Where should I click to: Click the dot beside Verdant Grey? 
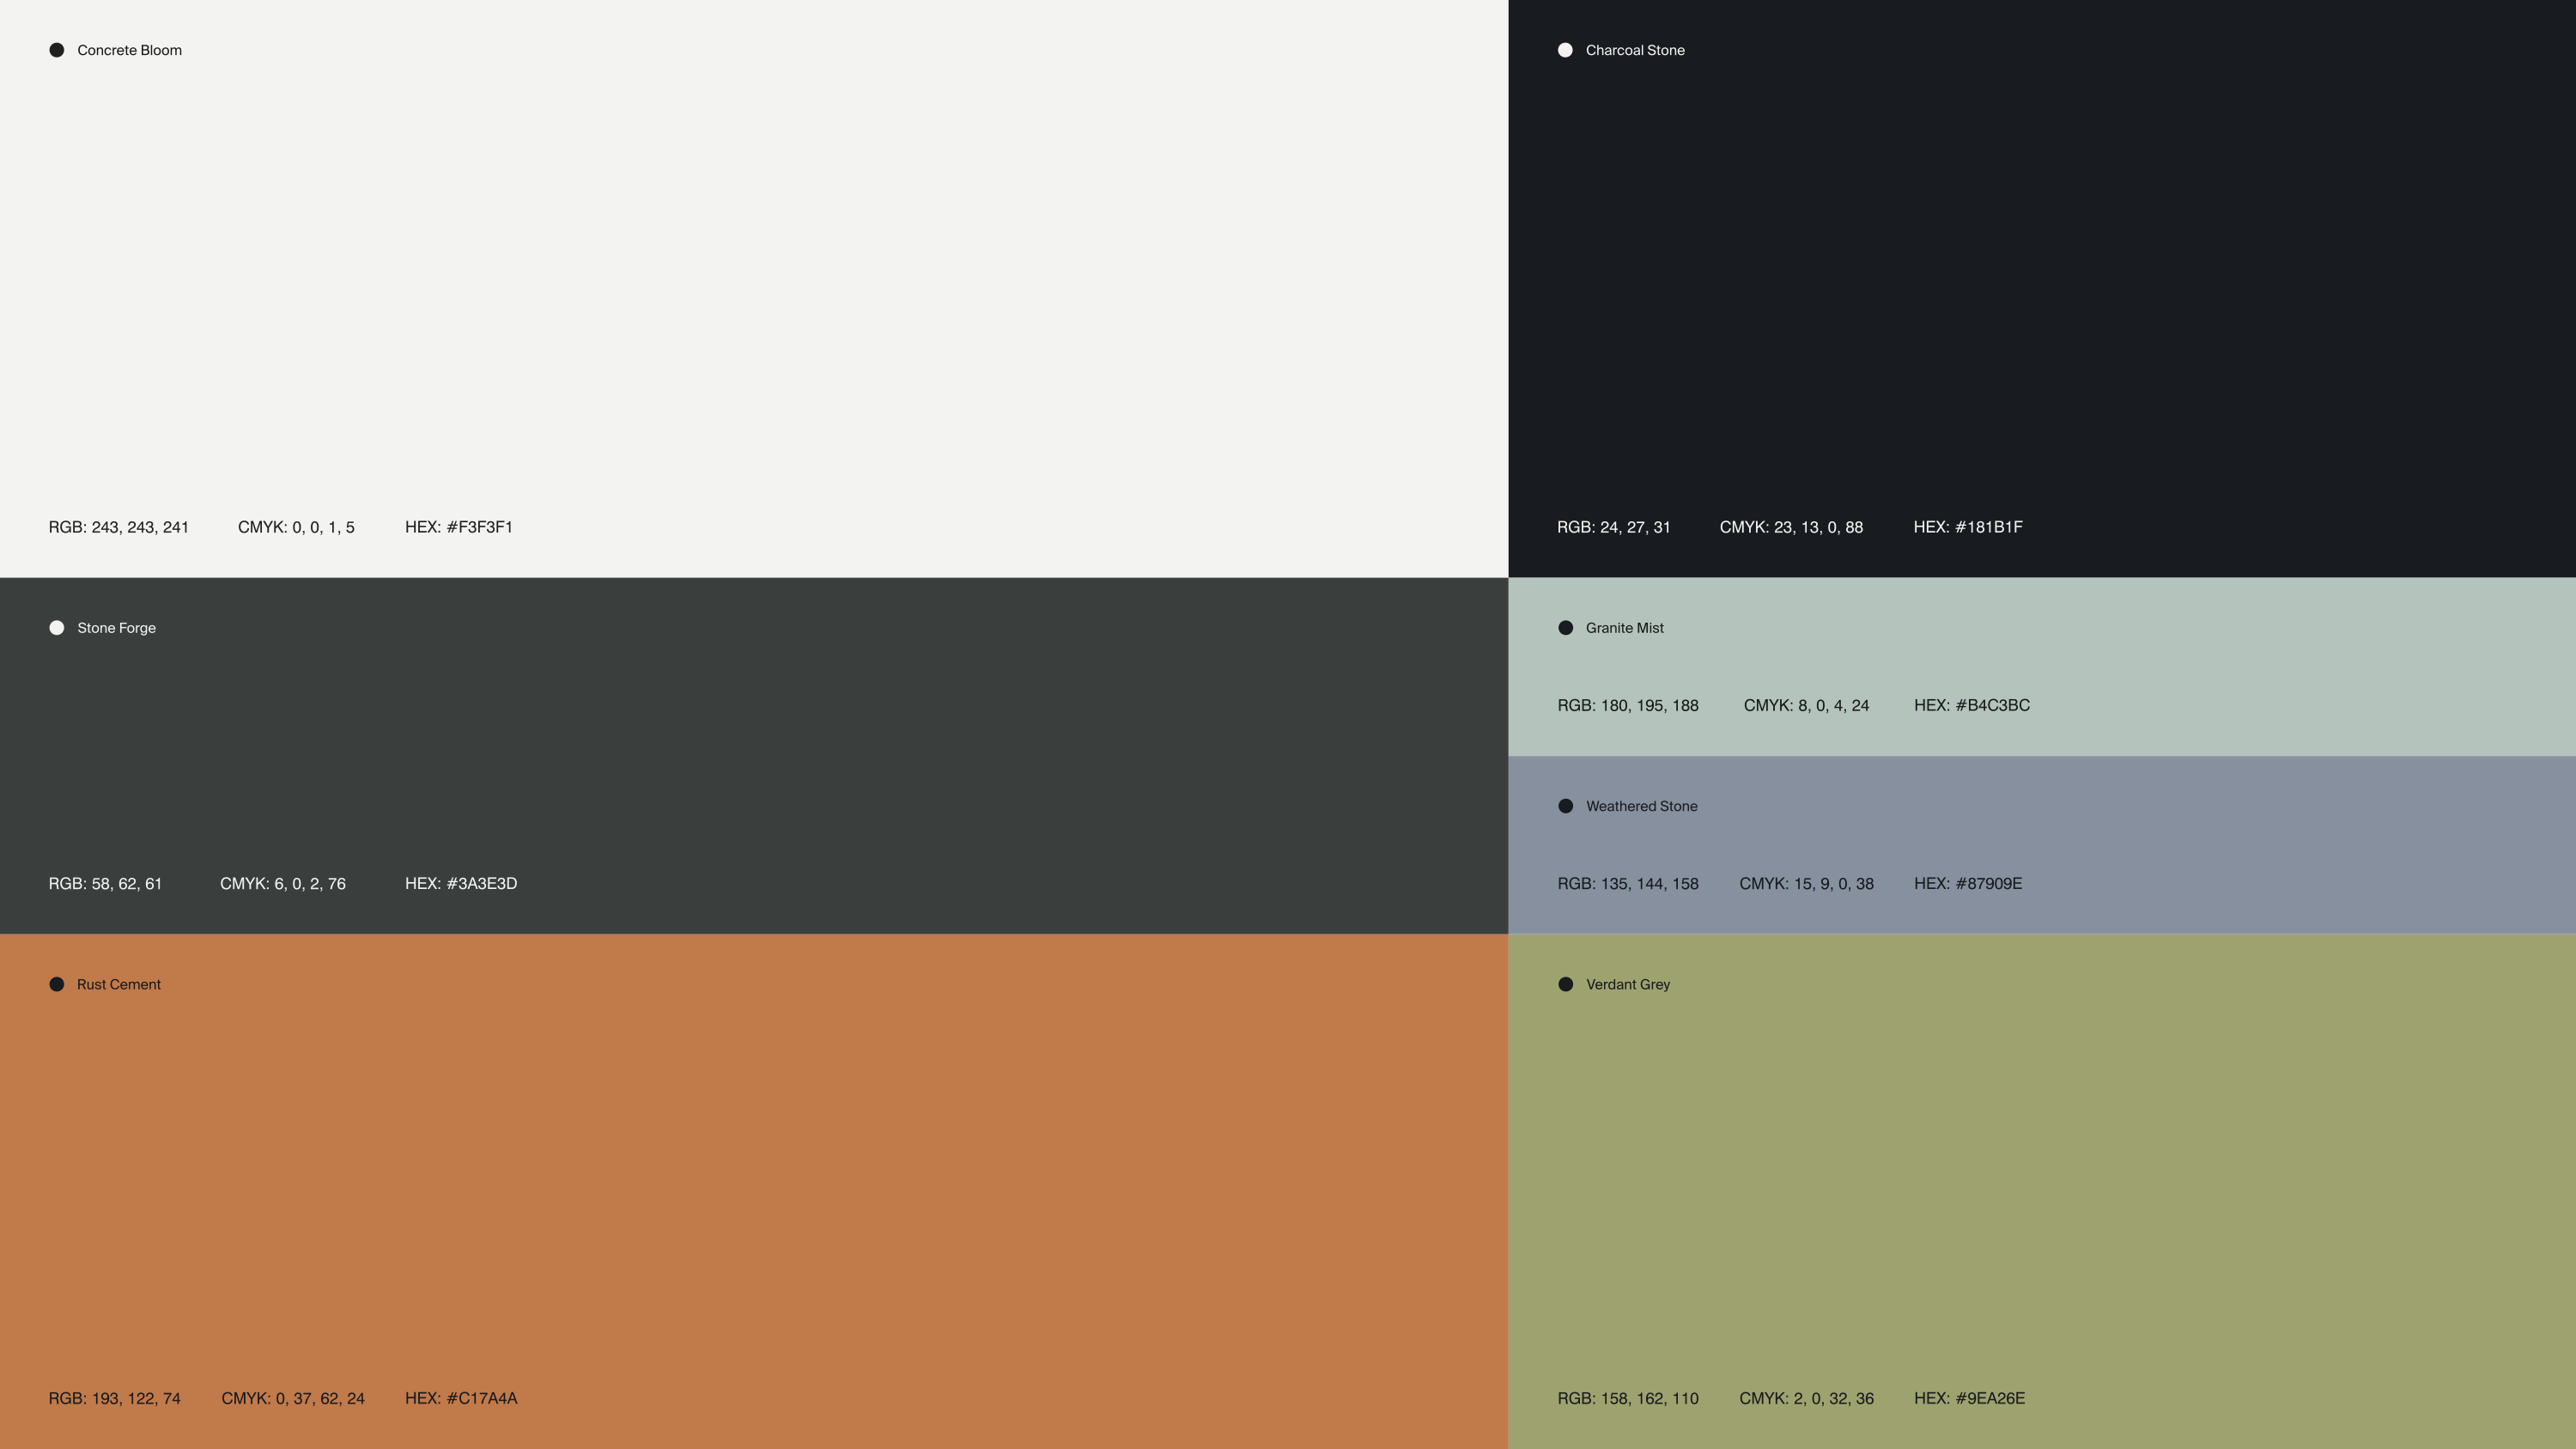pos(1565,984)
